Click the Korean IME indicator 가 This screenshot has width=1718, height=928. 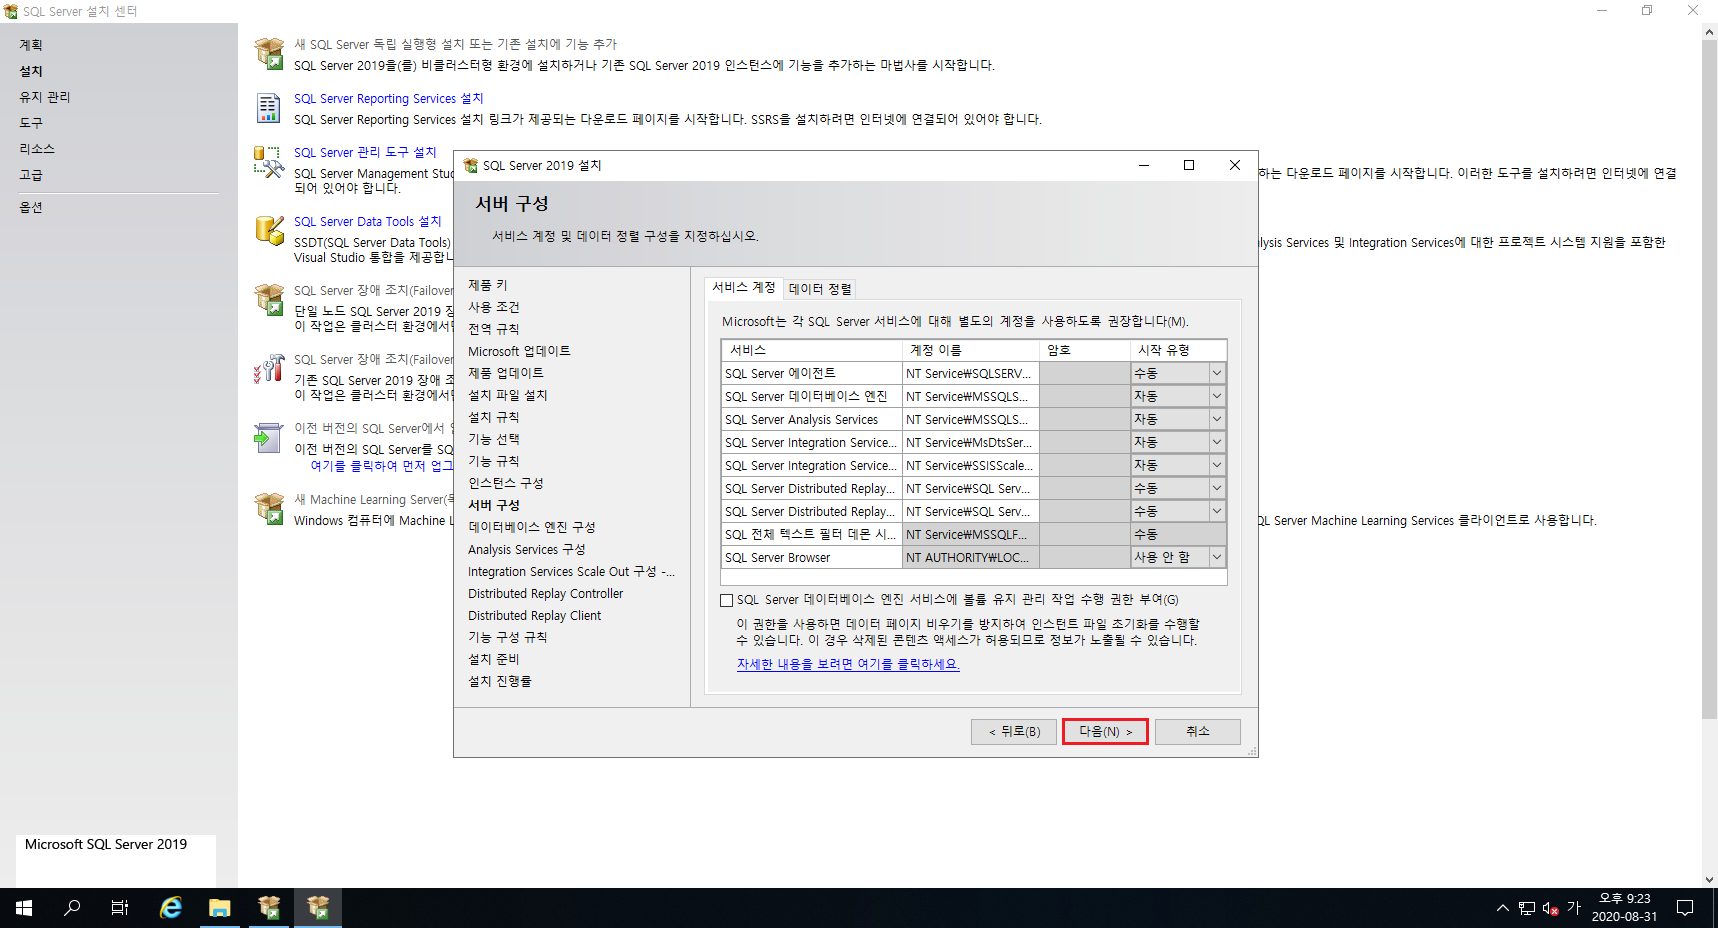pyautogui.click(x=1574, y=908)
